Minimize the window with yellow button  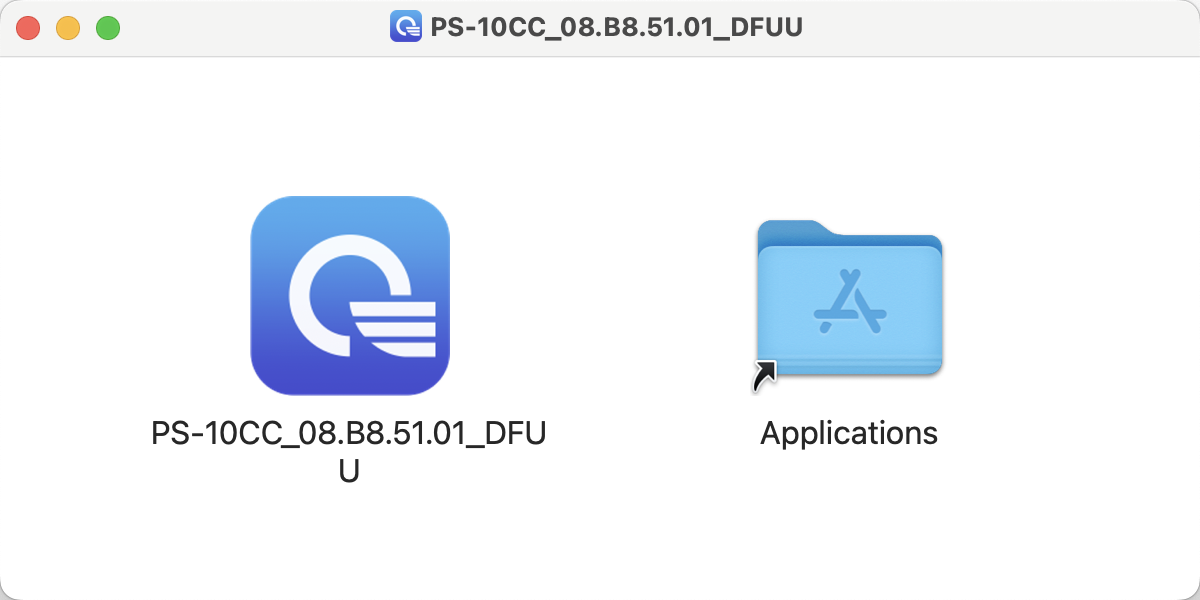[x=68, y=28]
